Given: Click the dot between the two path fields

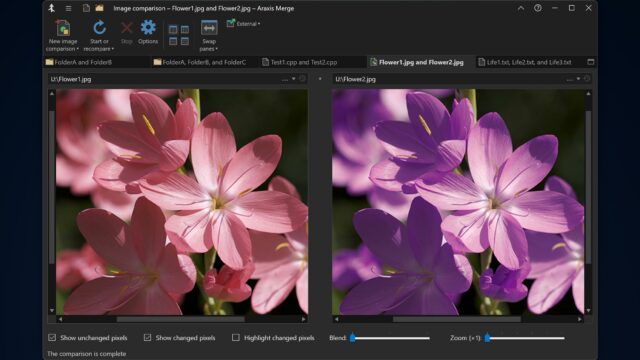Looking at the screenshot, I should pyautogui.click(x=320, y=79).
